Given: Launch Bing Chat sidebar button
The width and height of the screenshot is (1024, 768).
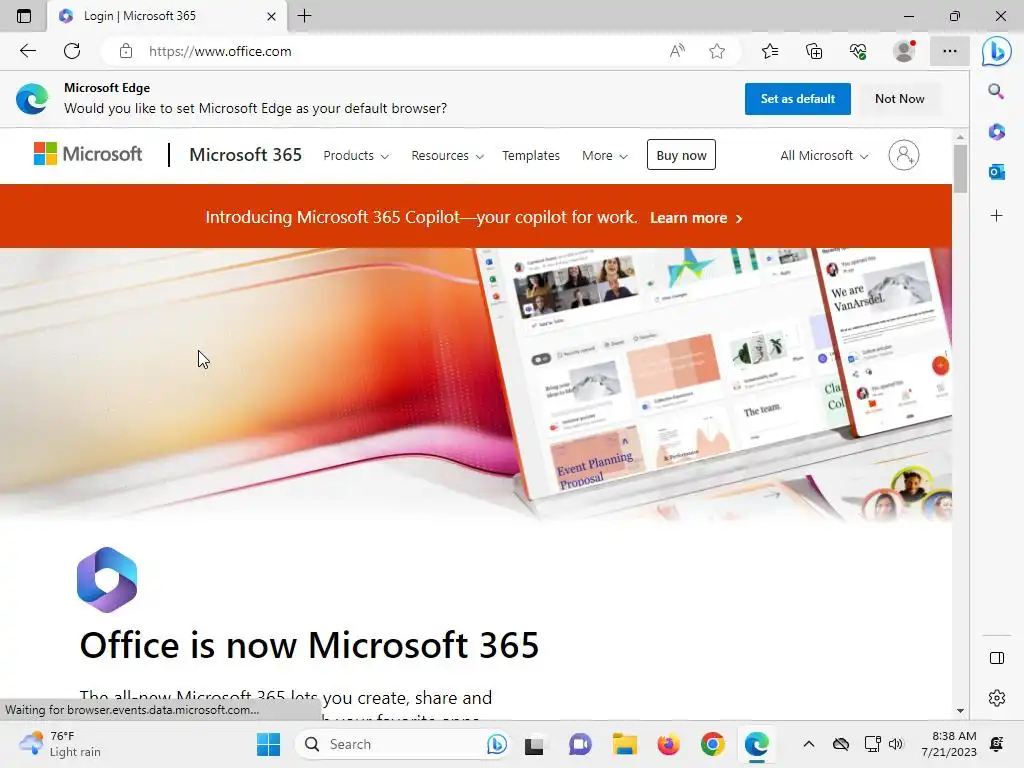Looking at the screenshot, I should tap(997, 51).
